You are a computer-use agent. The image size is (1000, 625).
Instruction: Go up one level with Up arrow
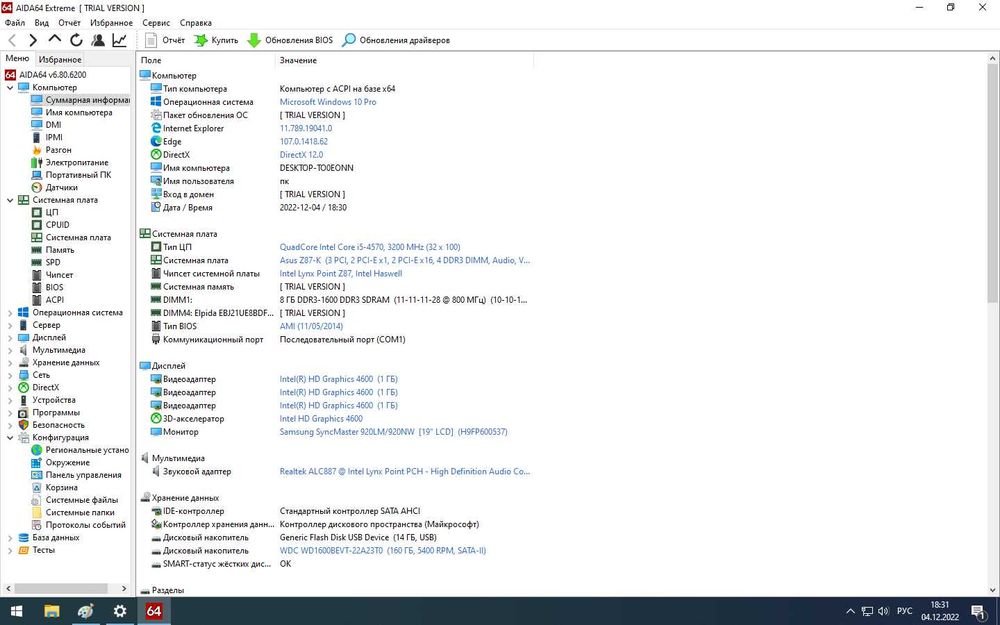pyautogui.click(x=55, y=40)
